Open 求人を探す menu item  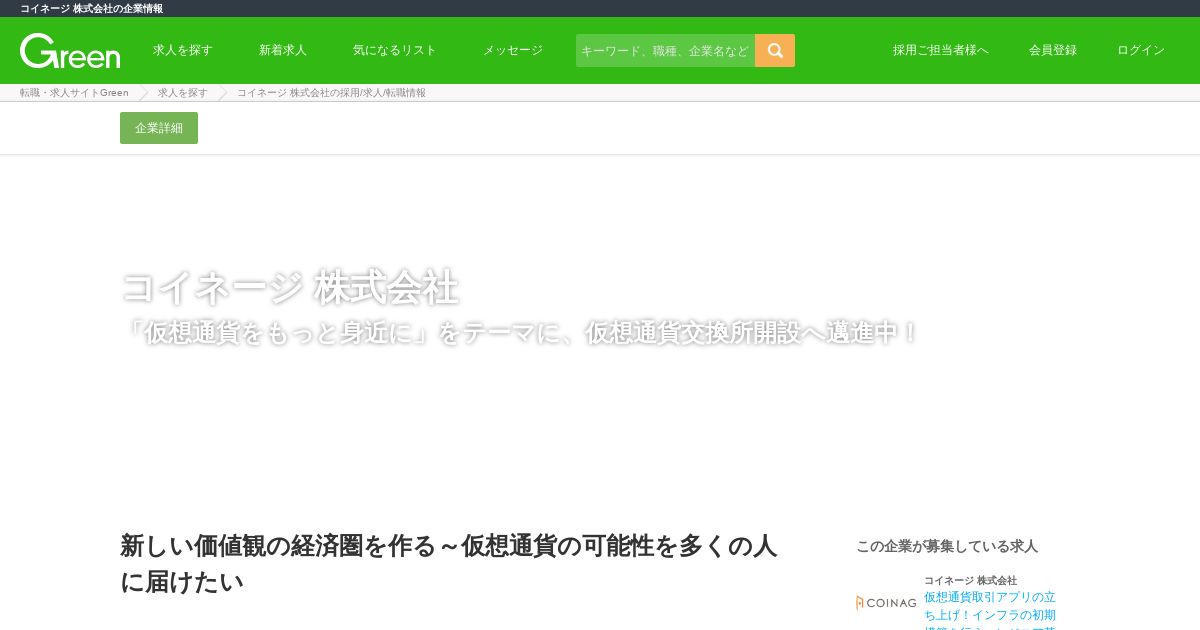click(183, 50)
